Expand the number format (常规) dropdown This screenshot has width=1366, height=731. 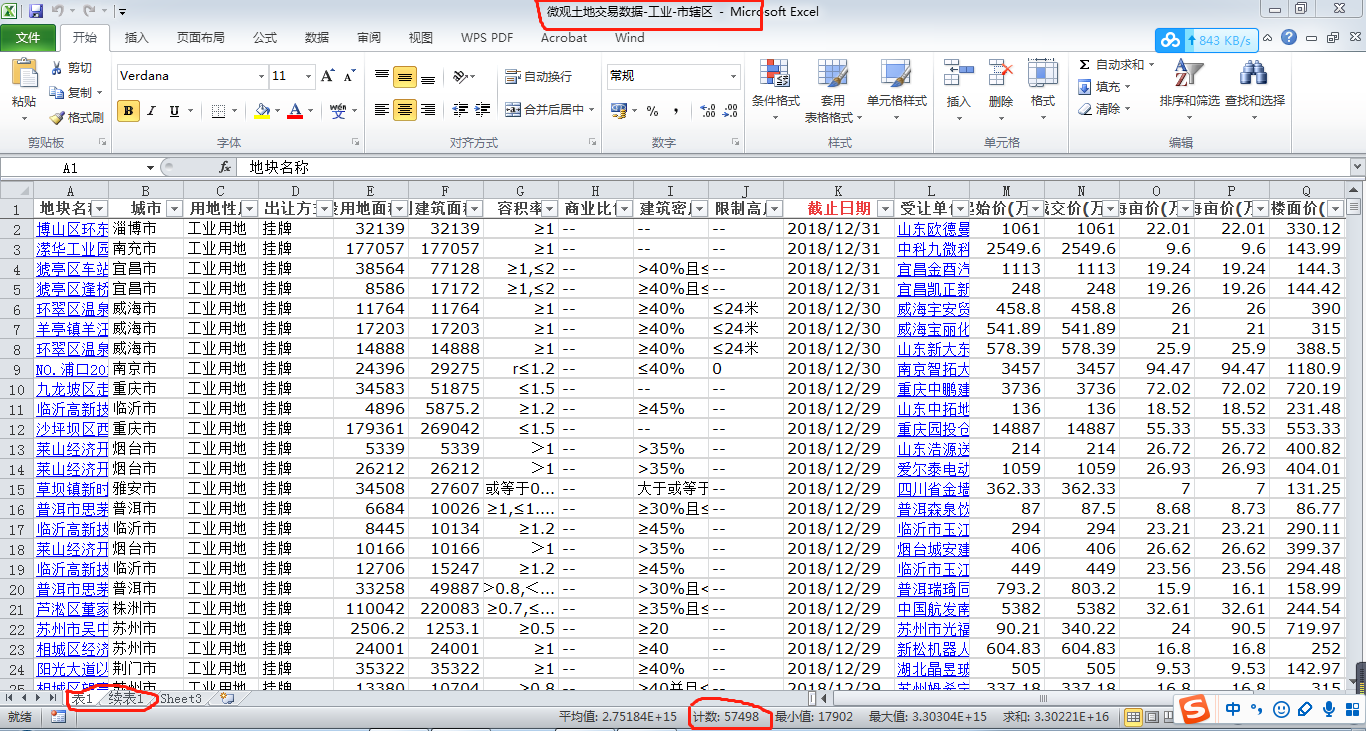(x=733, y=77)
